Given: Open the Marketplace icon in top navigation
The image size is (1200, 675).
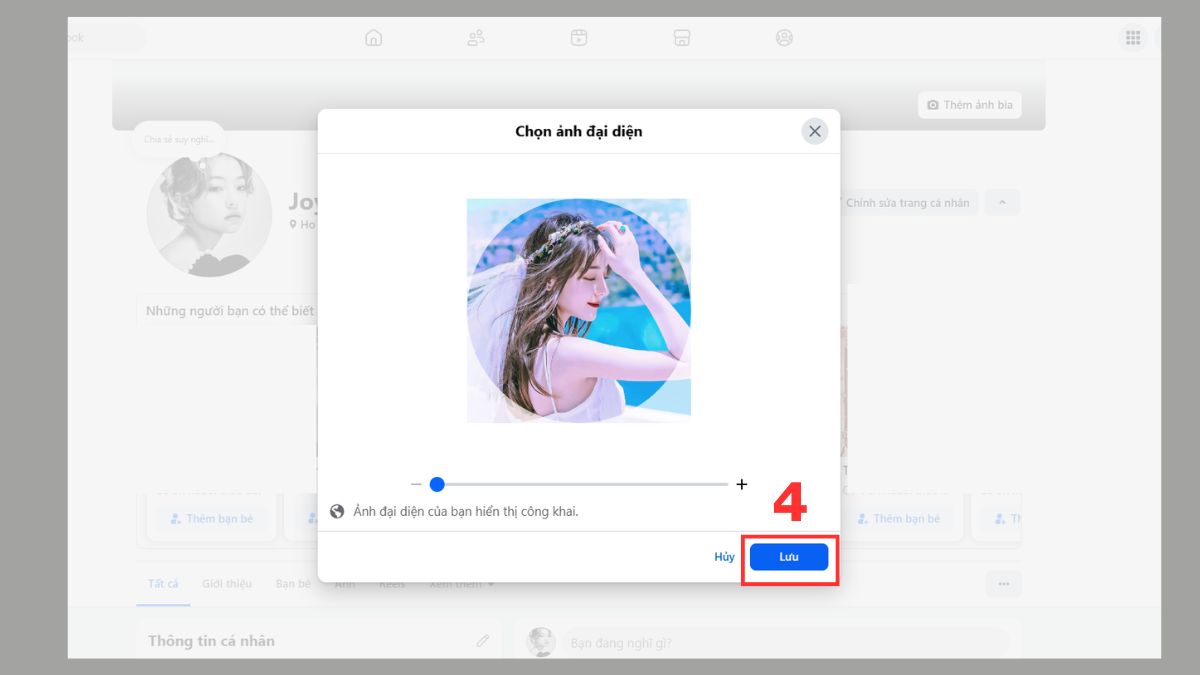Looking at the screenshot, I should click(x=682, y=38).
